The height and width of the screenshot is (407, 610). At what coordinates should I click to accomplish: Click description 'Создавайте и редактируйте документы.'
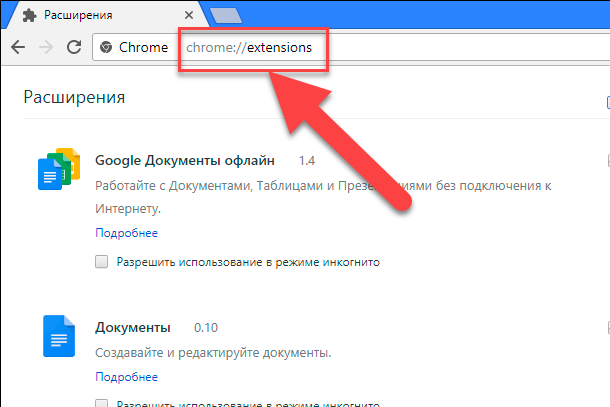pos(213,353)
